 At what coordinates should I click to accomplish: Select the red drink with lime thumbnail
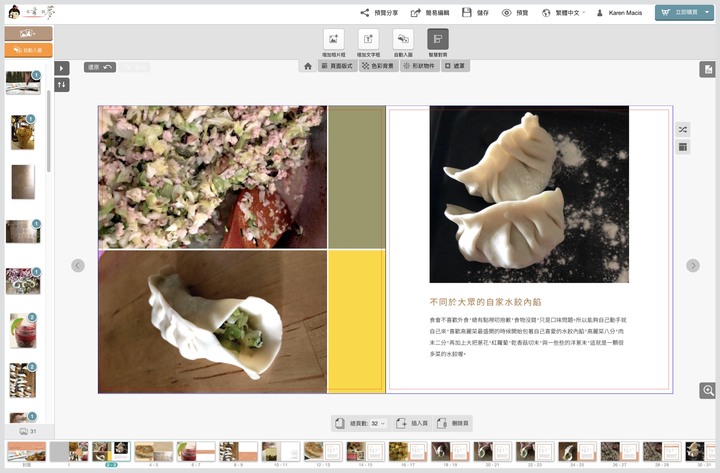click(23, 331)
